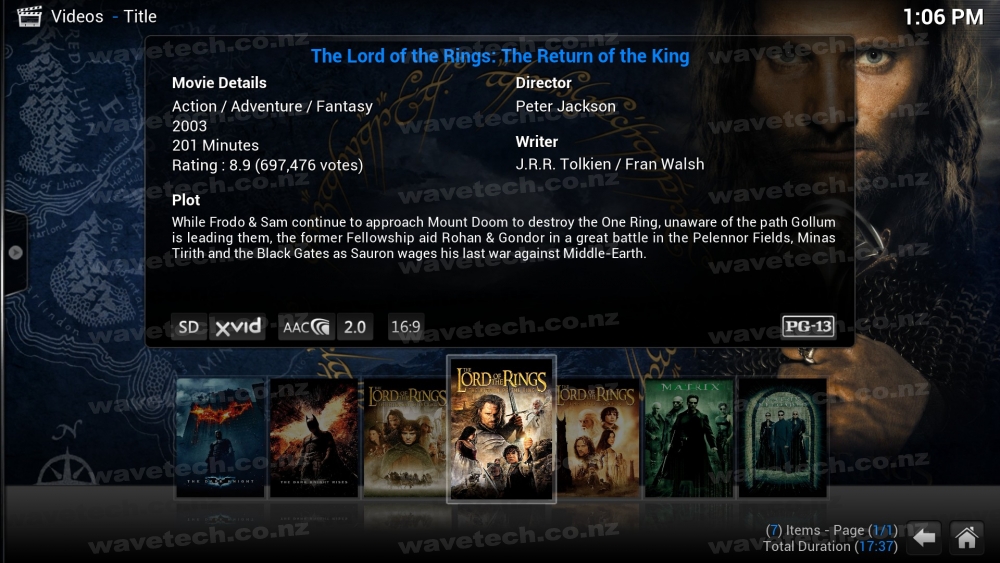This screenshot has width=1000, height=563.
Task: Select The Two Towers poster
Action: (x=598, y=438)
